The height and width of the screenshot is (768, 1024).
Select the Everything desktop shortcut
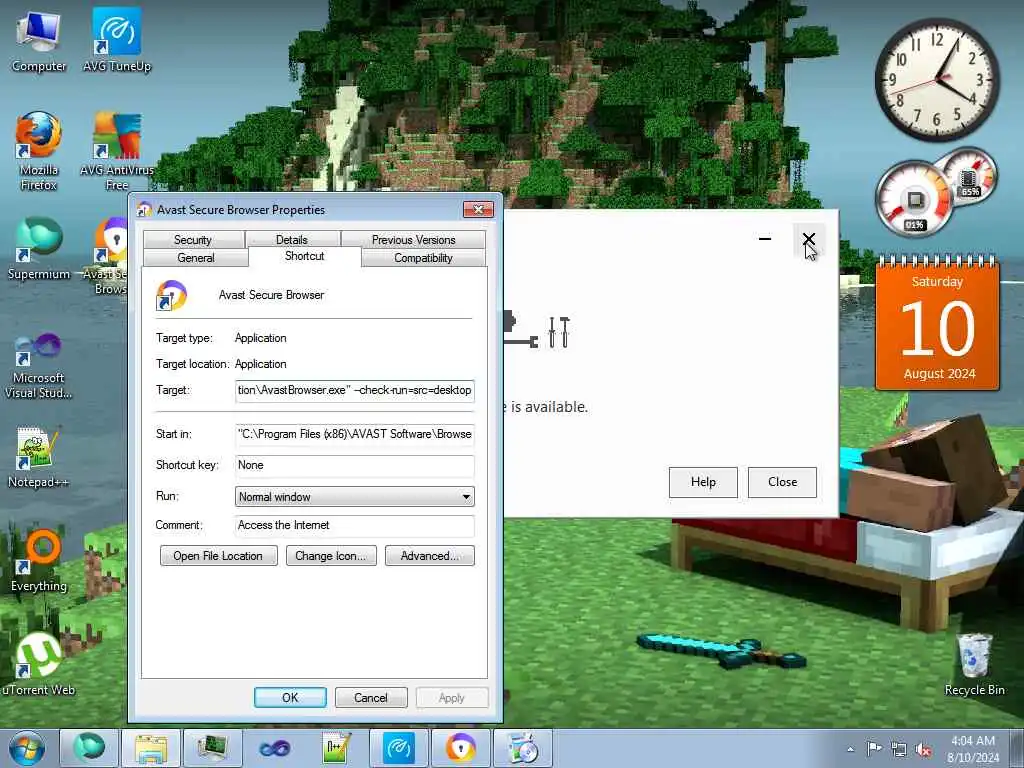click(x=39, y=560)
